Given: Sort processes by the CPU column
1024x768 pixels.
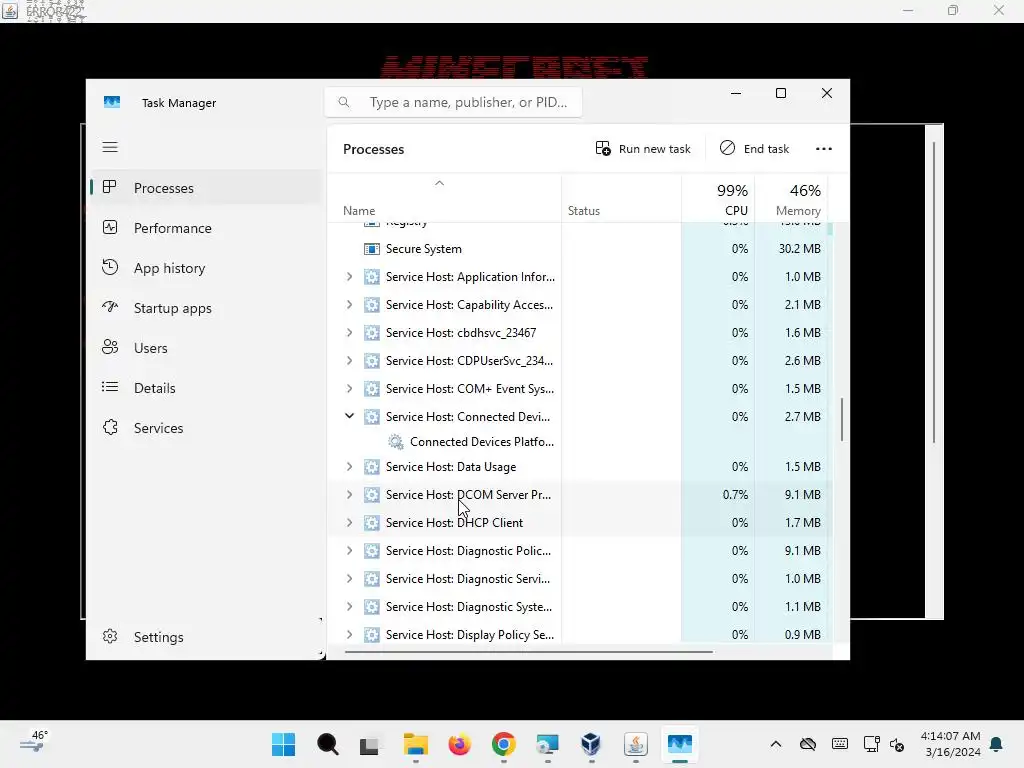Looking at the screenshot, I should pos(718,198).
